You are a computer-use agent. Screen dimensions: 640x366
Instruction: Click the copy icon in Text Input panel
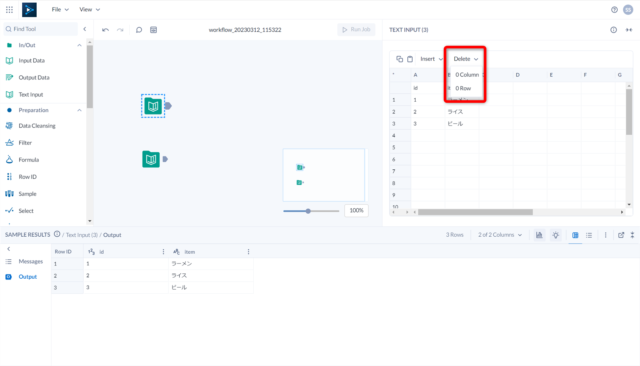point(400,59)
